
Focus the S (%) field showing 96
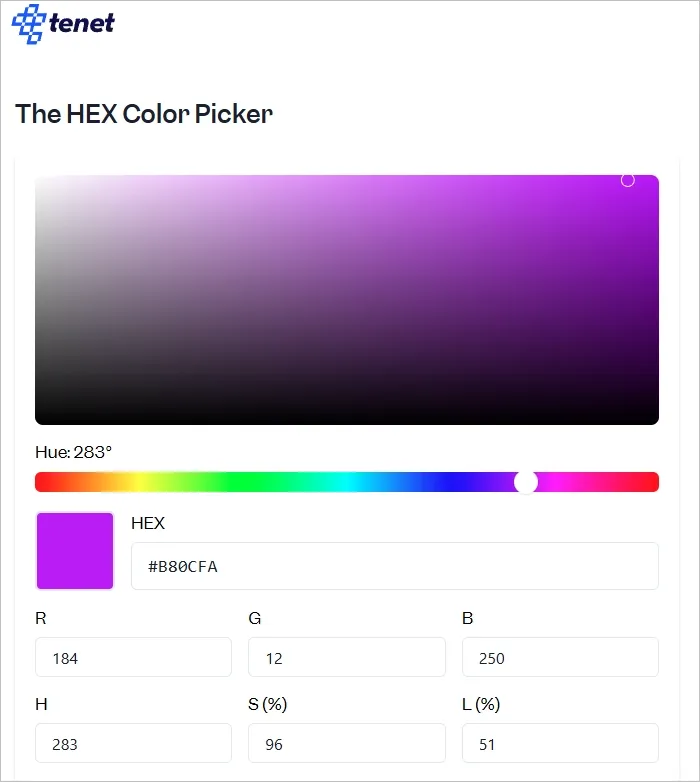coord(346,744)
